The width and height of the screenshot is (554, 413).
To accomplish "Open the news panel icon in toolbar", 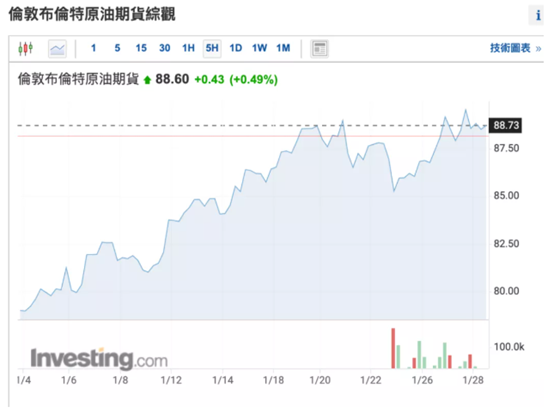I will click(x=319, y=48).
